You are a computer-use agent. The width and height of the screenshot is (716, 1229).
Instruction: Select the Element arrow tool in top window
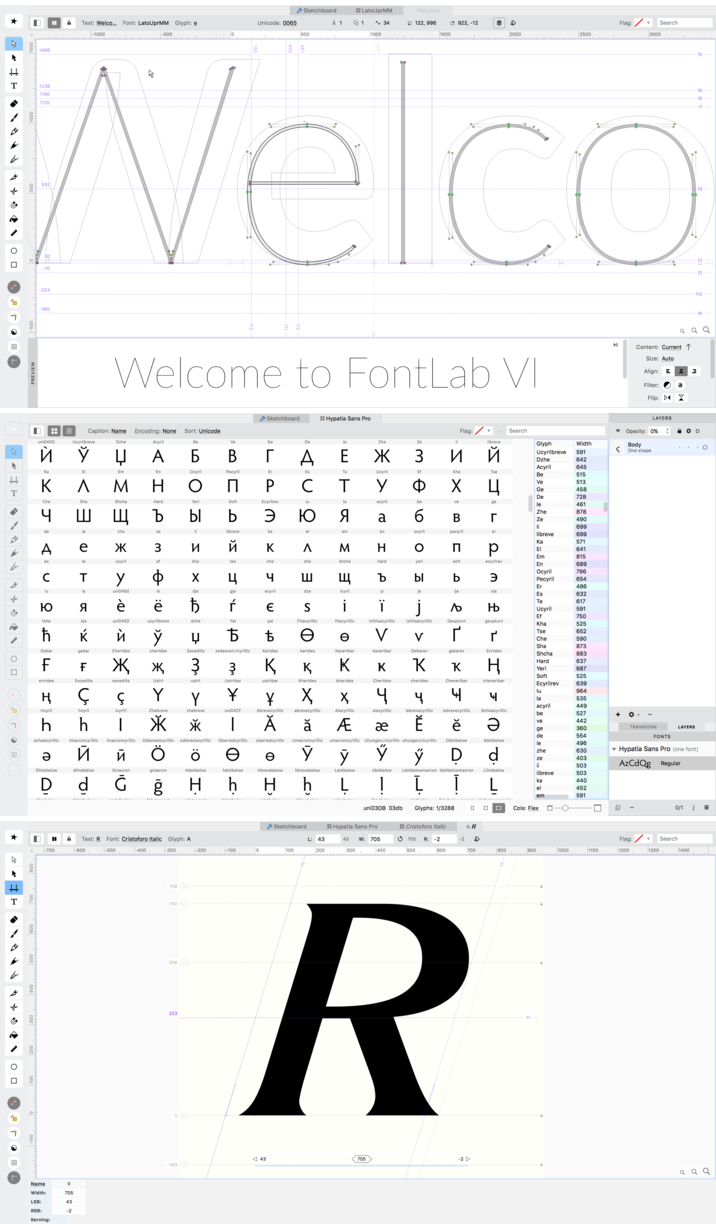[14, 58]
